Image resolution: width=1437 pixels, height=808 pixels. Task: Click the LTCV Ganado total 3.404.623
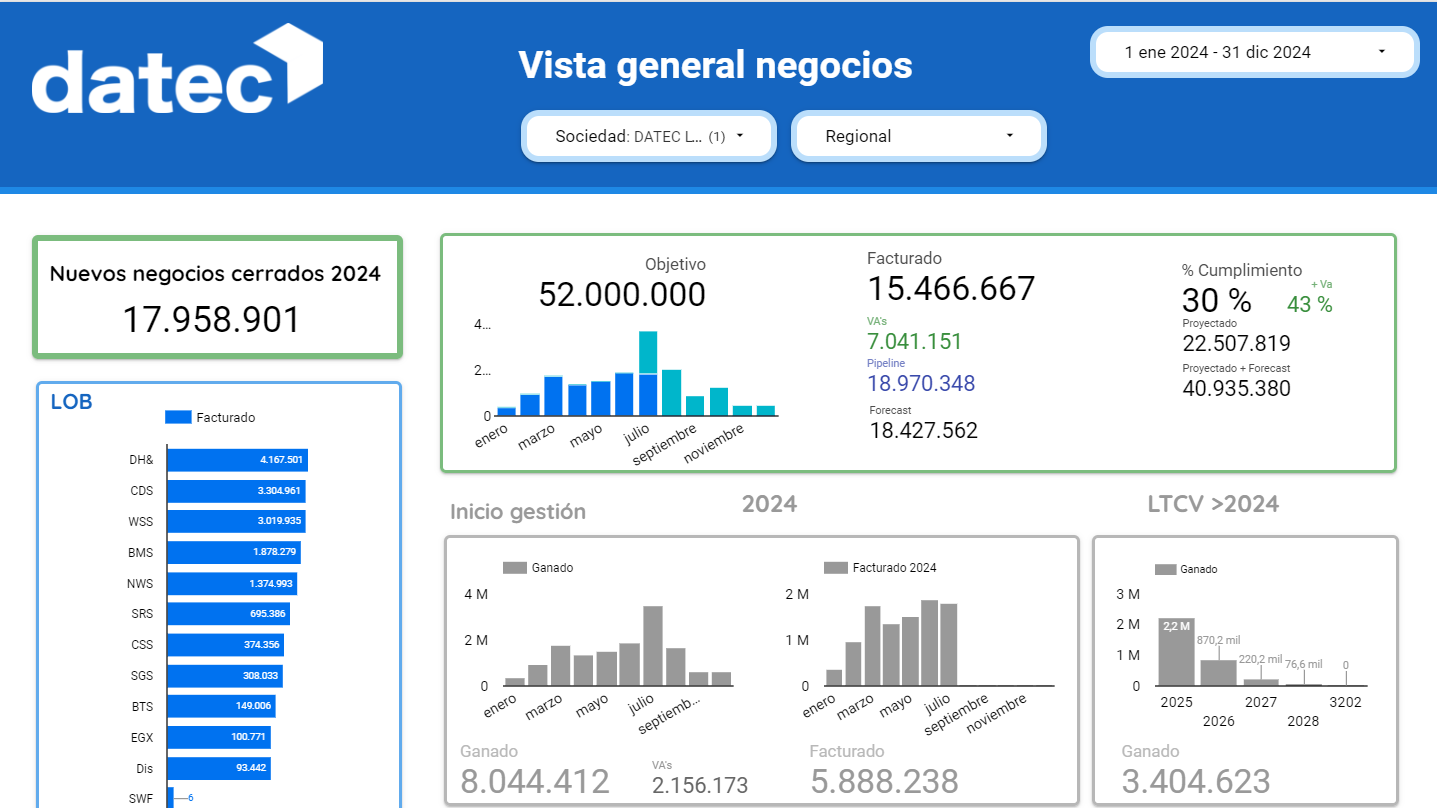click(x=1196, y=781)
